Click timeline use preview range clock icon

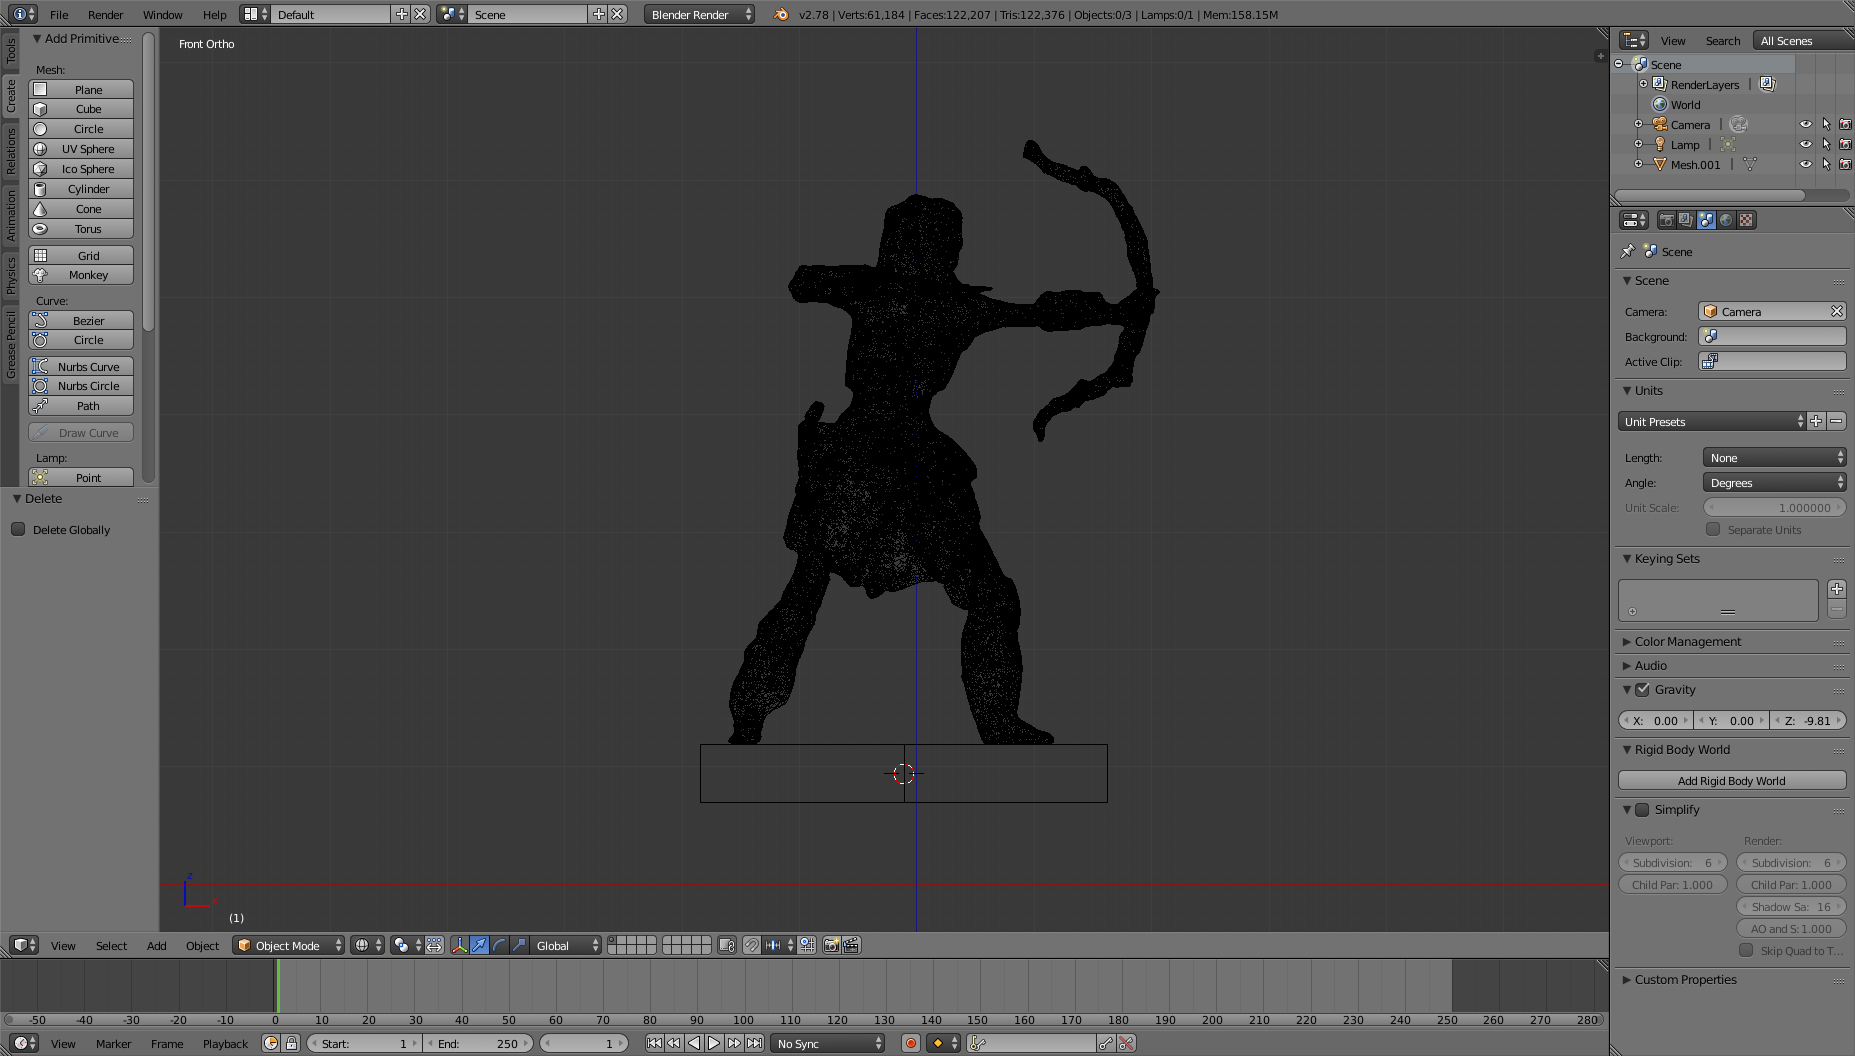(271, 1043)
